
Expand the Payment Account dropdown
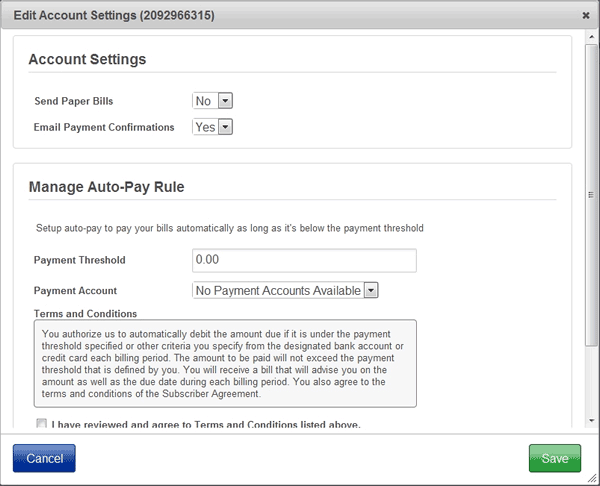point(285,290)
